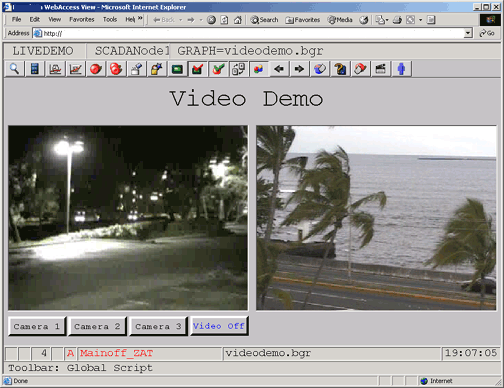The width and height of the screenshot is (504, 388).
Task: Go to next graph with right arrow
Action: pyautogui.click(x=299, y=69)
